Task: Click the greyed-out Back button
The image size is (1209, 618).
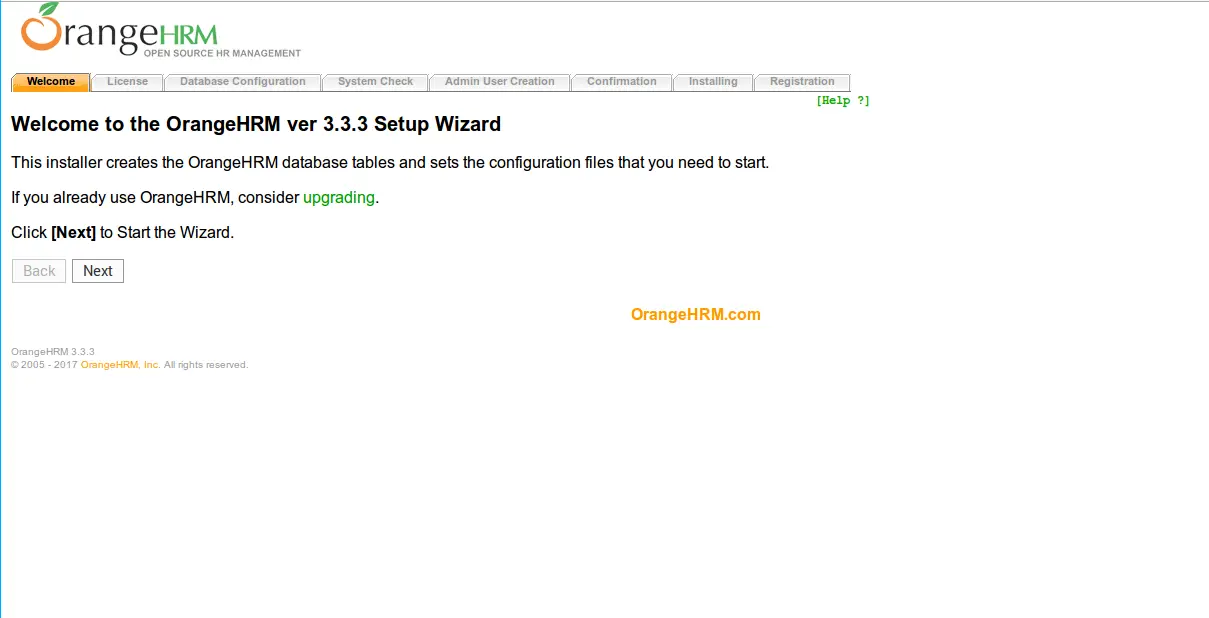Action: point(39,271)
